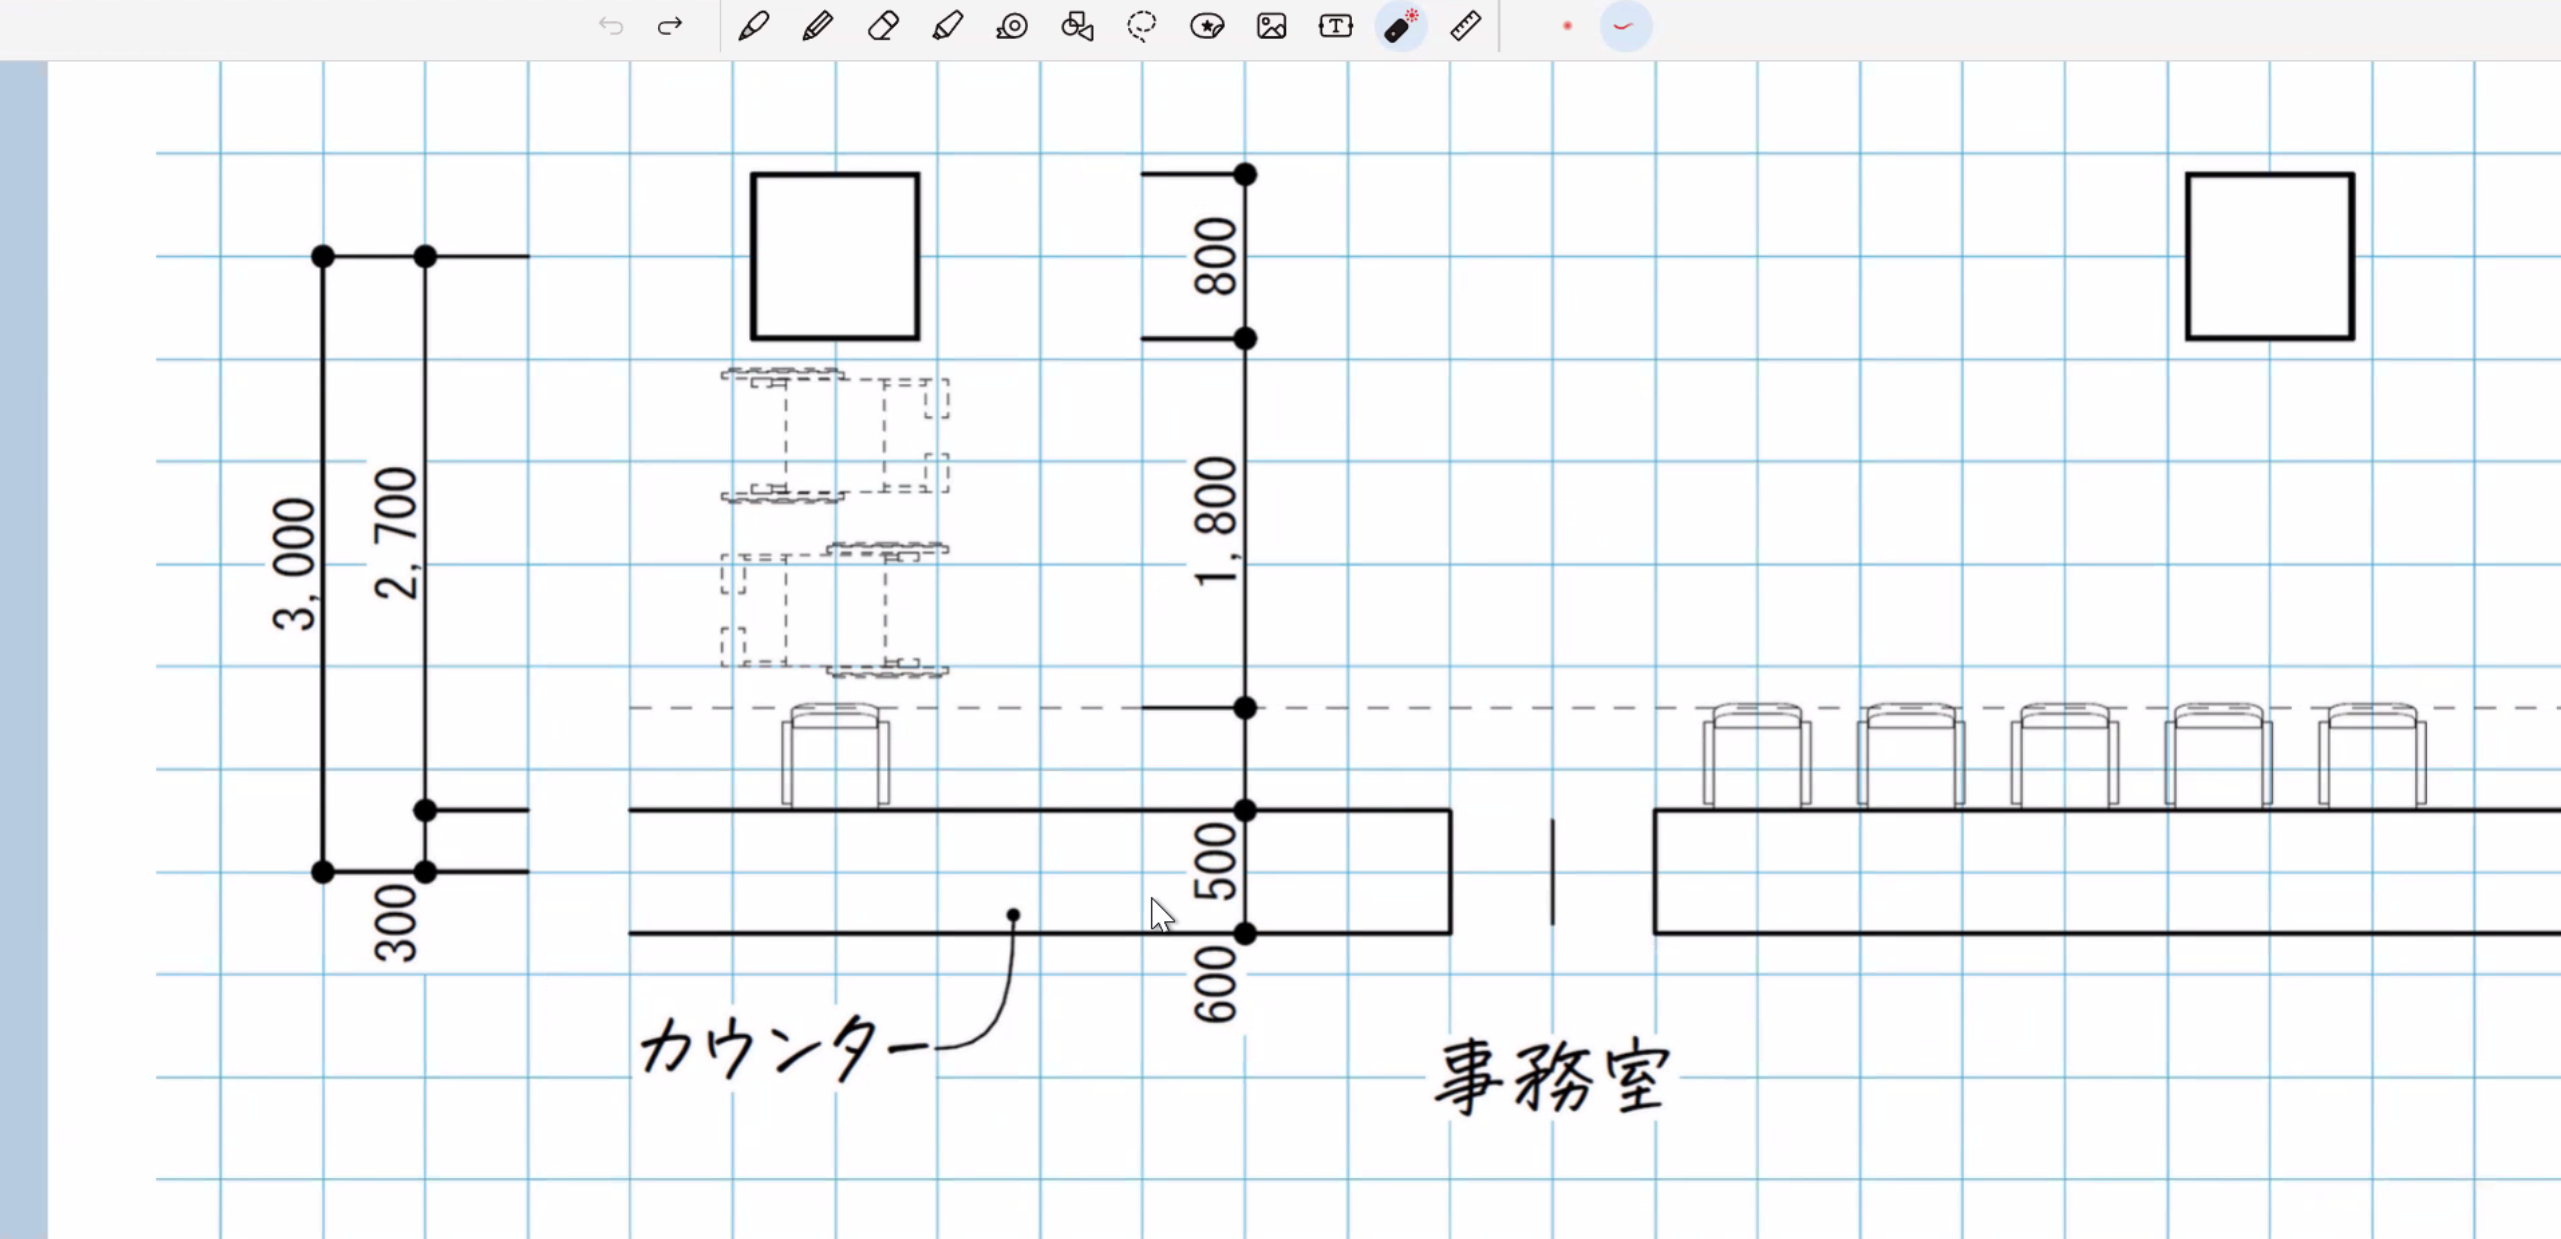2561x1239 pixels.
Task: Select the Eraser tool
Action: [883, 26]
